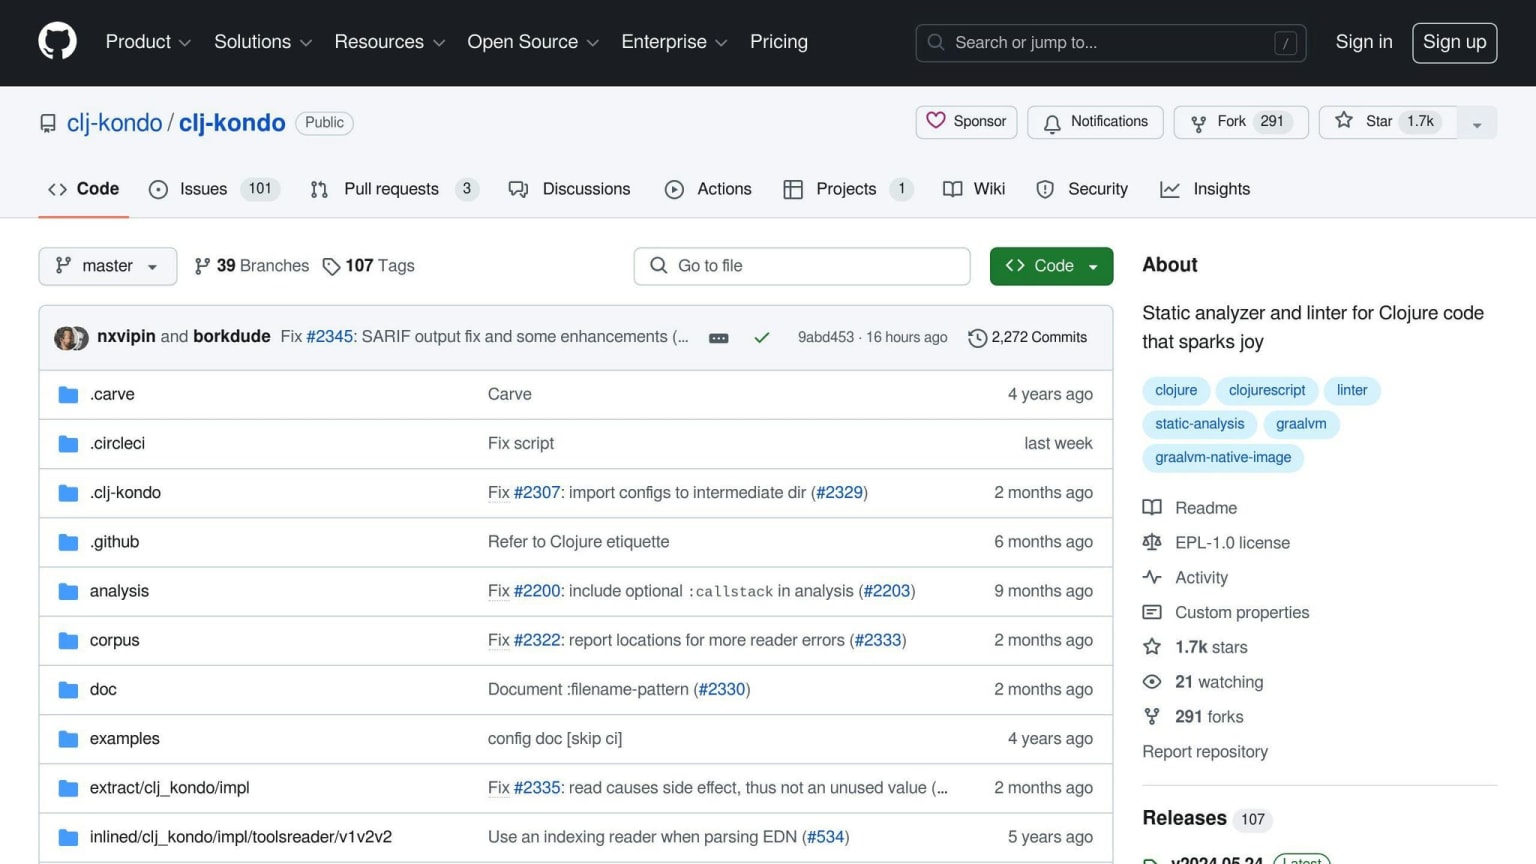The height and width of the screenshot is (864, 1536).
Task: Click the tags label icon
Action: pyautogui.click(x=331, y=266)
